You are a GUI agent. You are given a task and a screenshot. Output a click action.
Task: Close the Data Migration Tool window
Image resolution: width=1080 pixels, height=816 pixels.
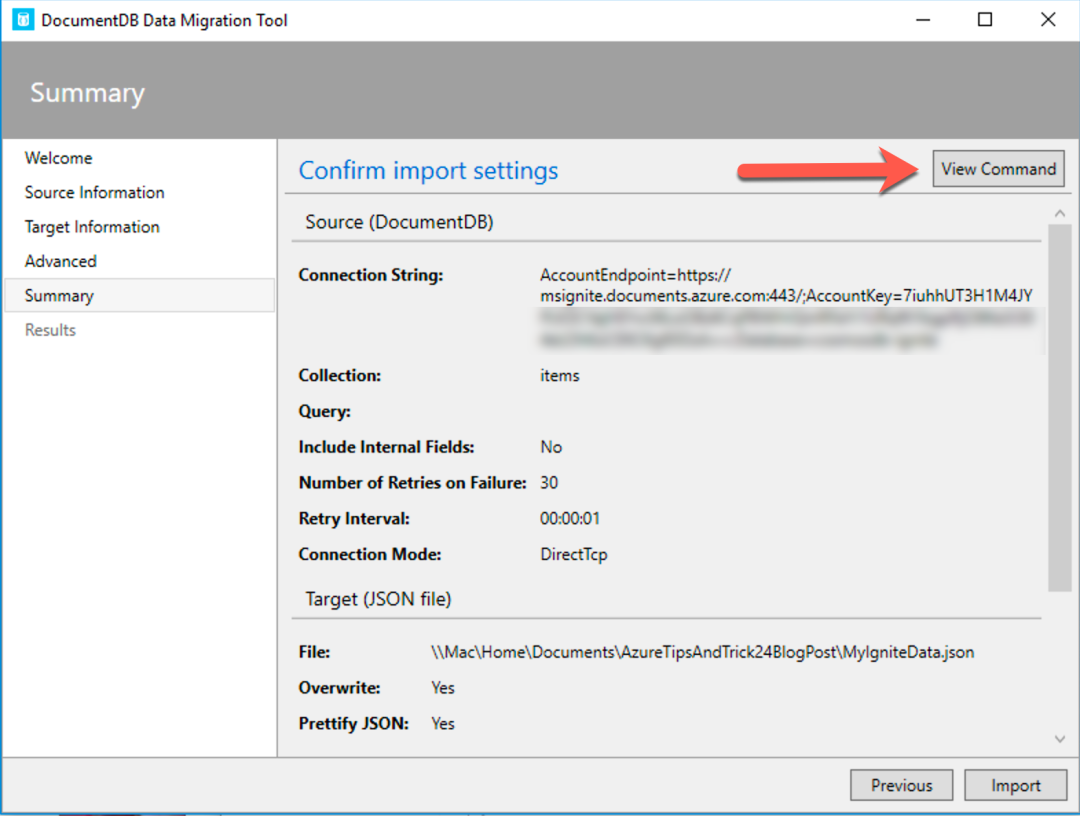tap(1048, 20)
